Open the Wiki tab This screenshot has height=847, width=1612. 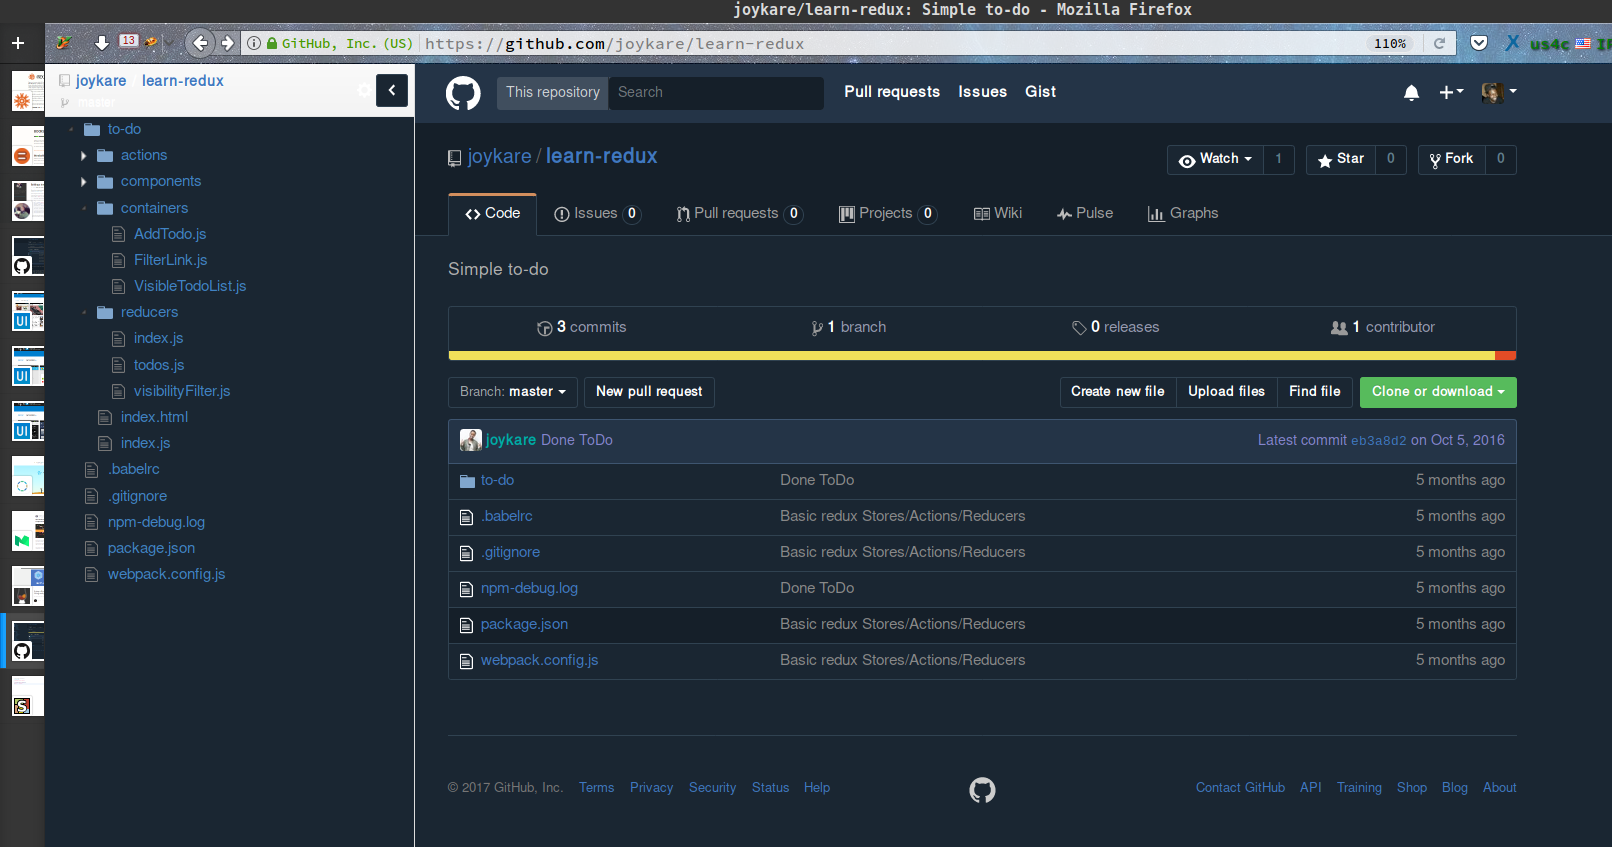[998, 214]
